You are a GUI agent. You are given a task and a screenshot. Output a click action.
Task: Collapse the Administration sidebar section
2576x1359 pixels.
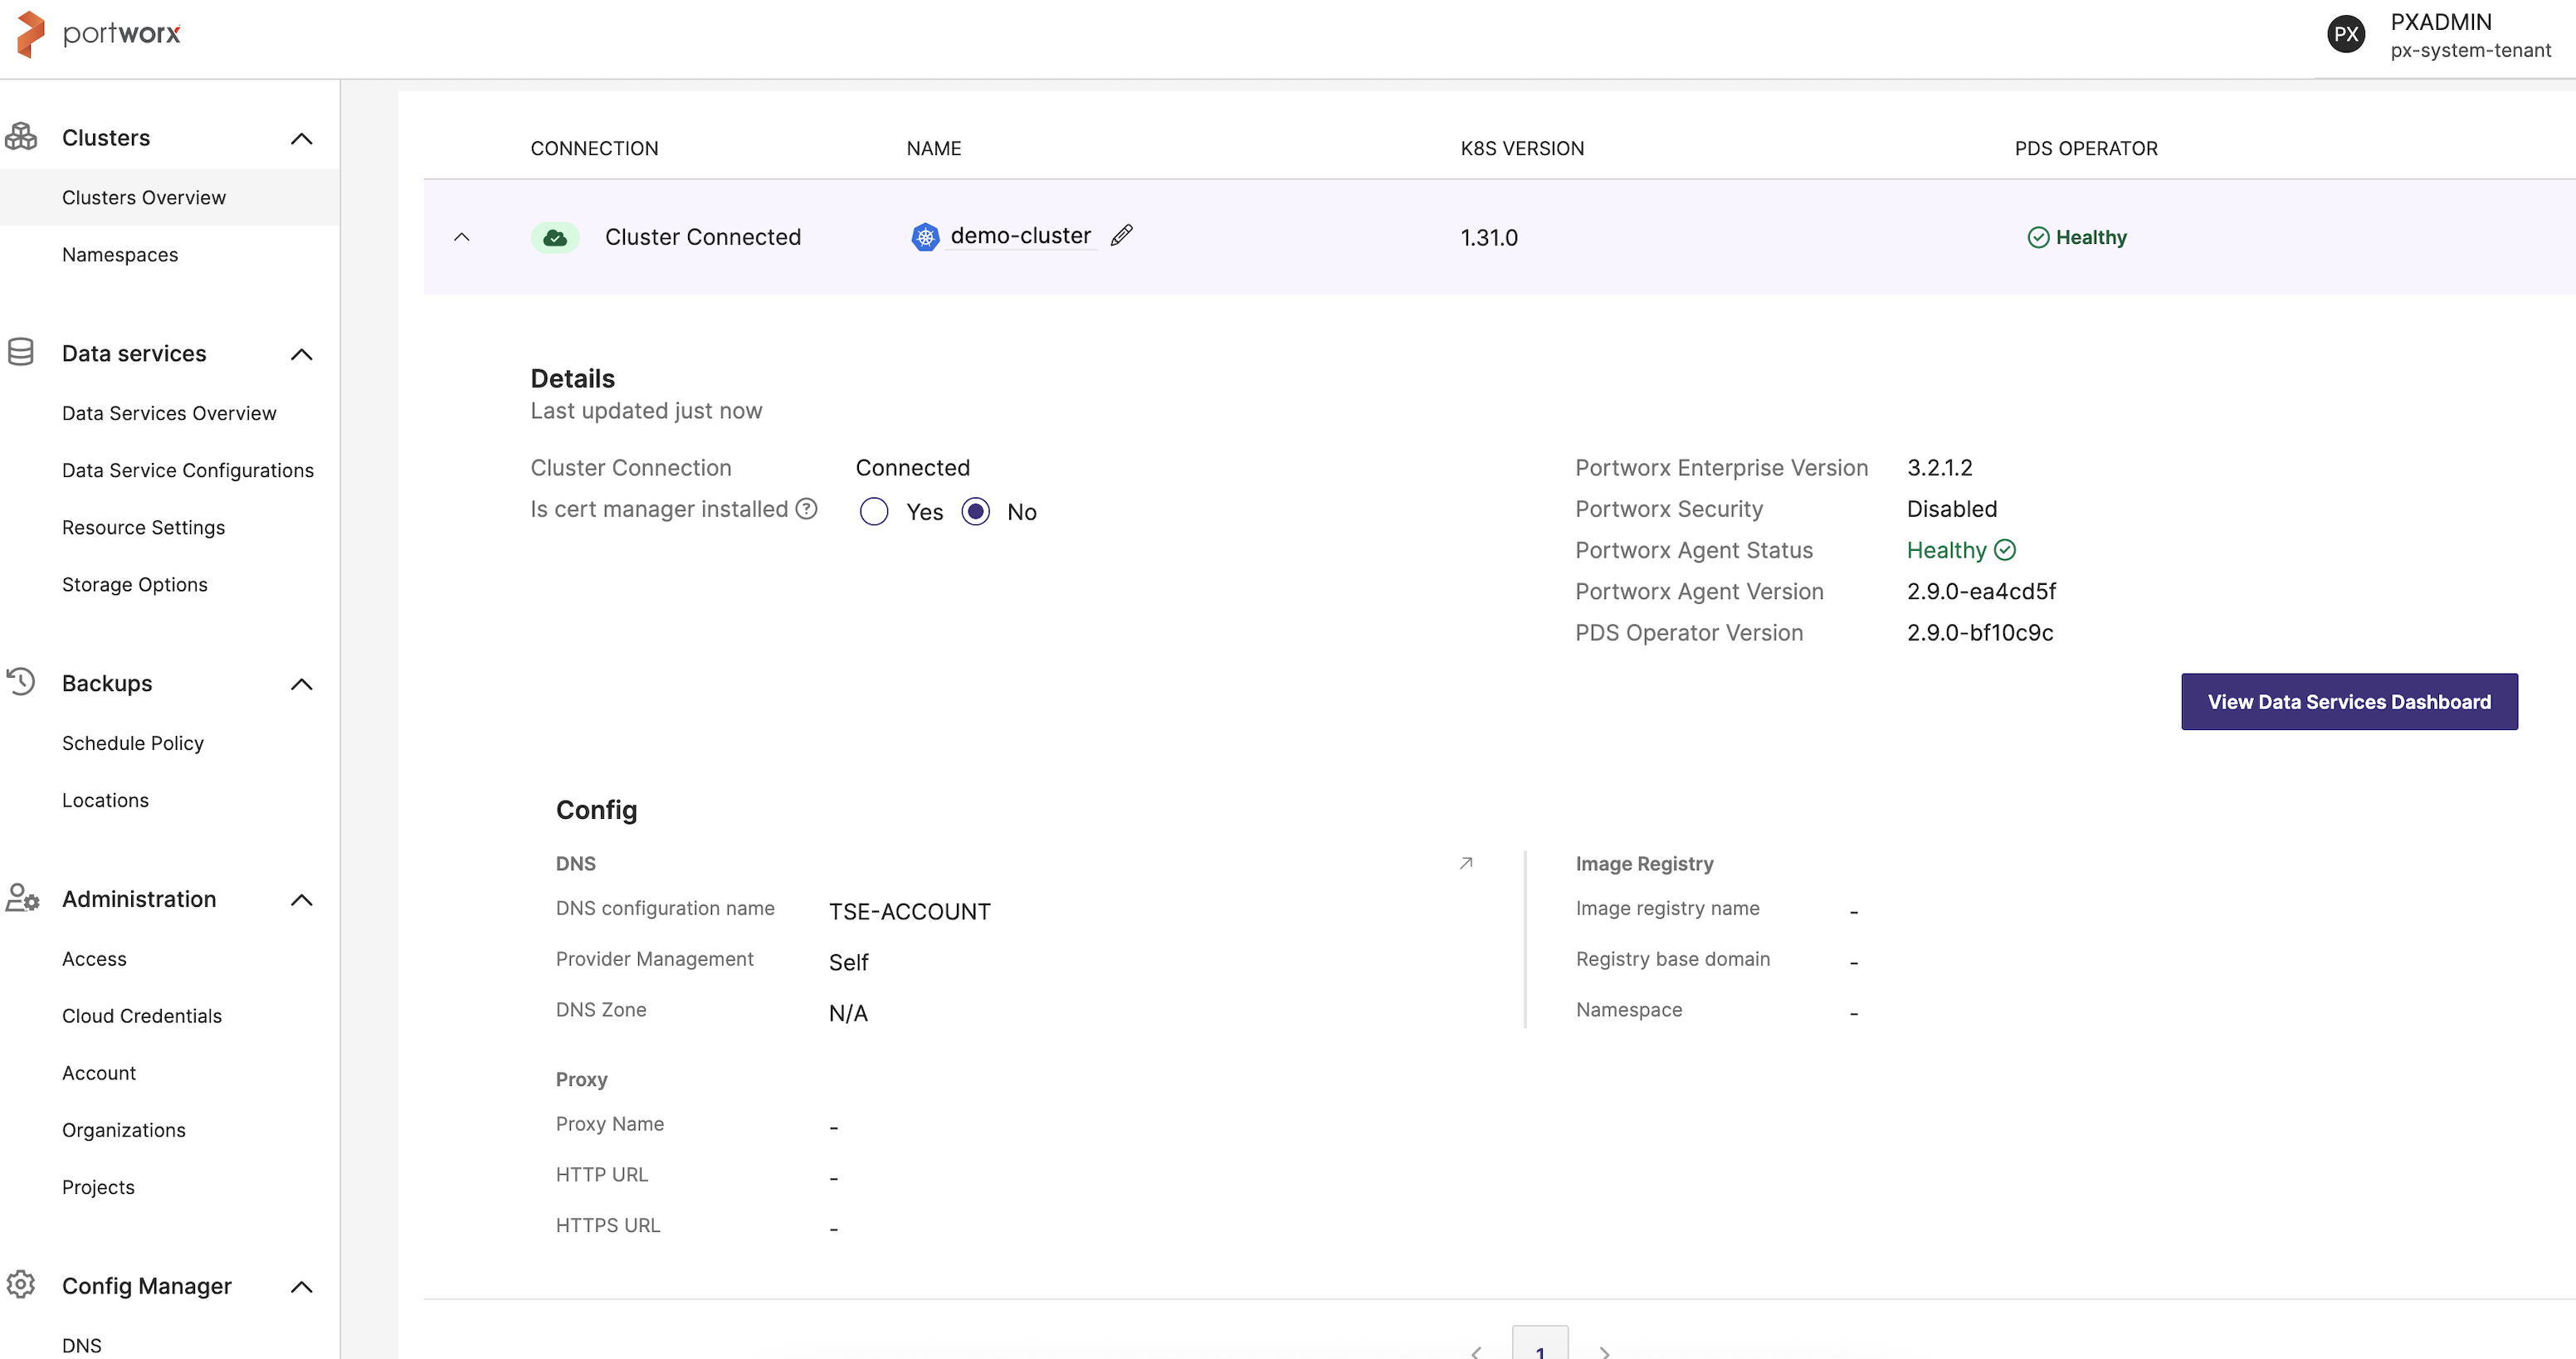point(301,900)
